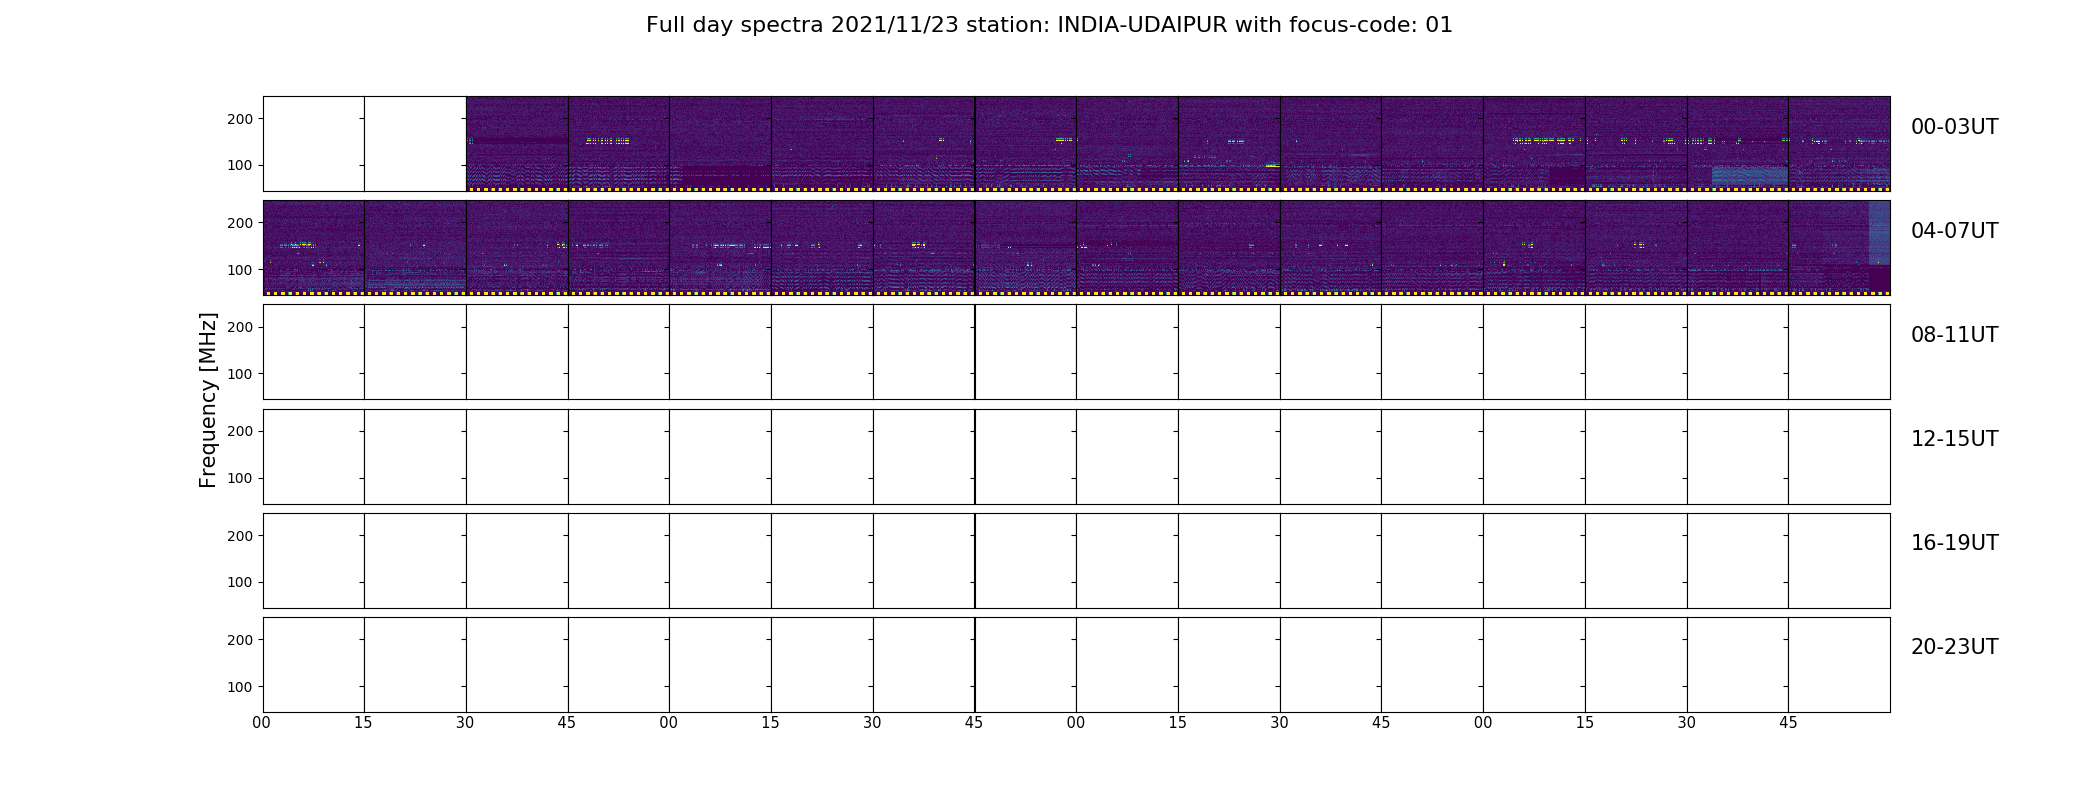The height and width of the screenshot is (800, 2100).
Task: Click the first 45 time tick label
Action: tap(567, 723)
